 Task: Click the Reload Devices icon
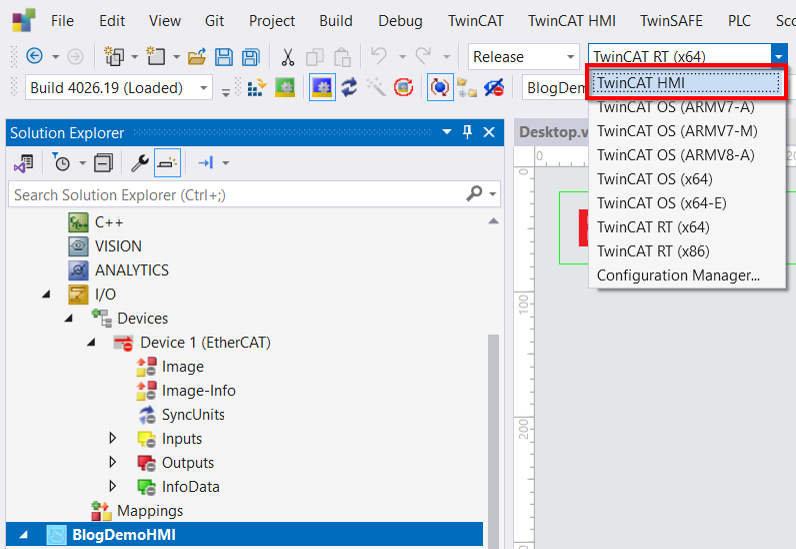pyautogui.click(x=349, y=88)
